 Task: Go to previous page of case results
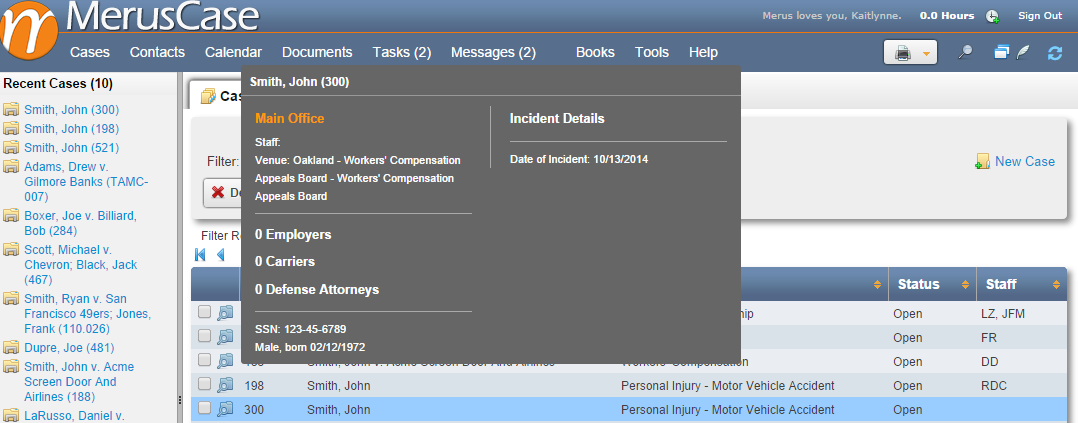tap(221, 254)
